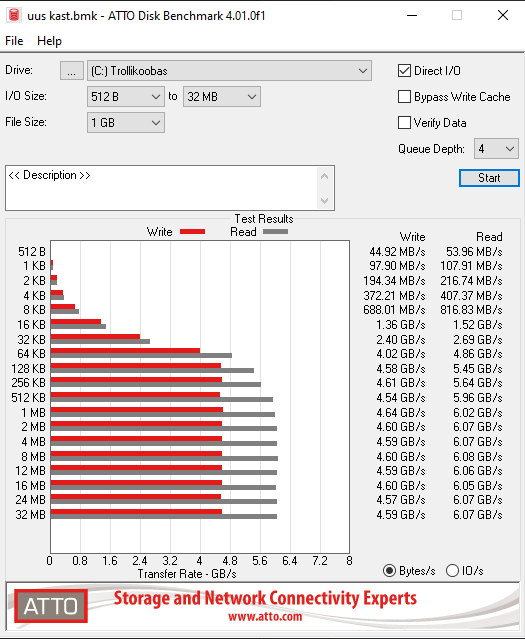
Task: Disable the Direct I/O checkbox
Action: (404, 71)
